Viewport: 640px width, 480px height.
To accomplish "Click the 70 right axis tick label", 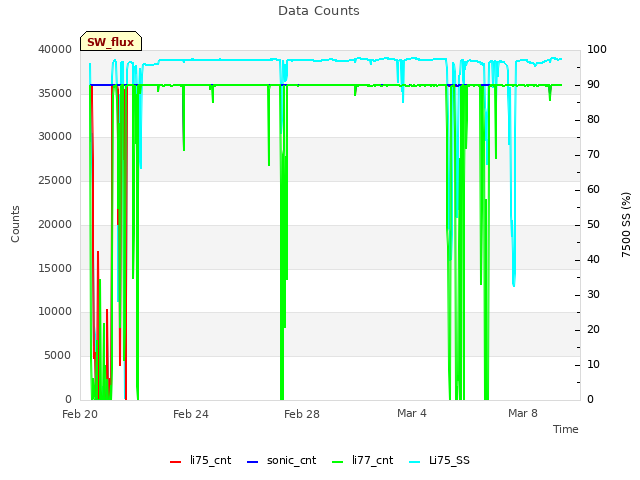I will (x=593, y=155).
